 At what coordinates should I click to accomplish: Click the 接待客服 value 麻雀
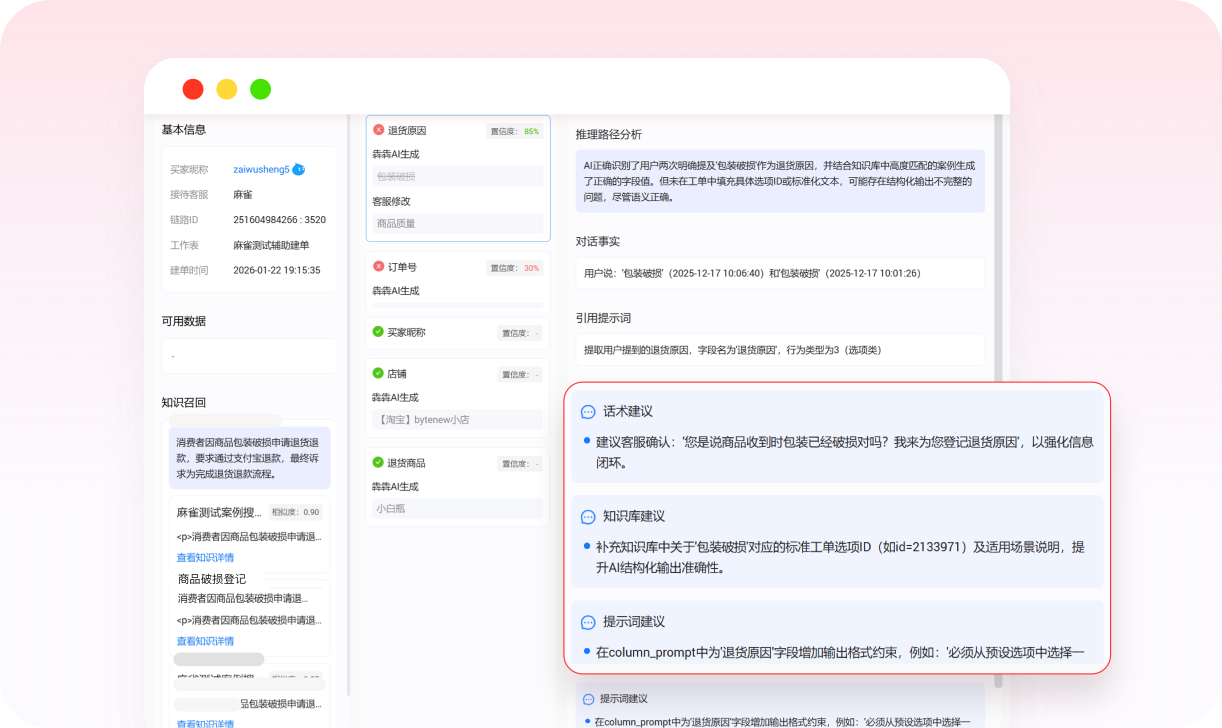(x=243, y=195)
